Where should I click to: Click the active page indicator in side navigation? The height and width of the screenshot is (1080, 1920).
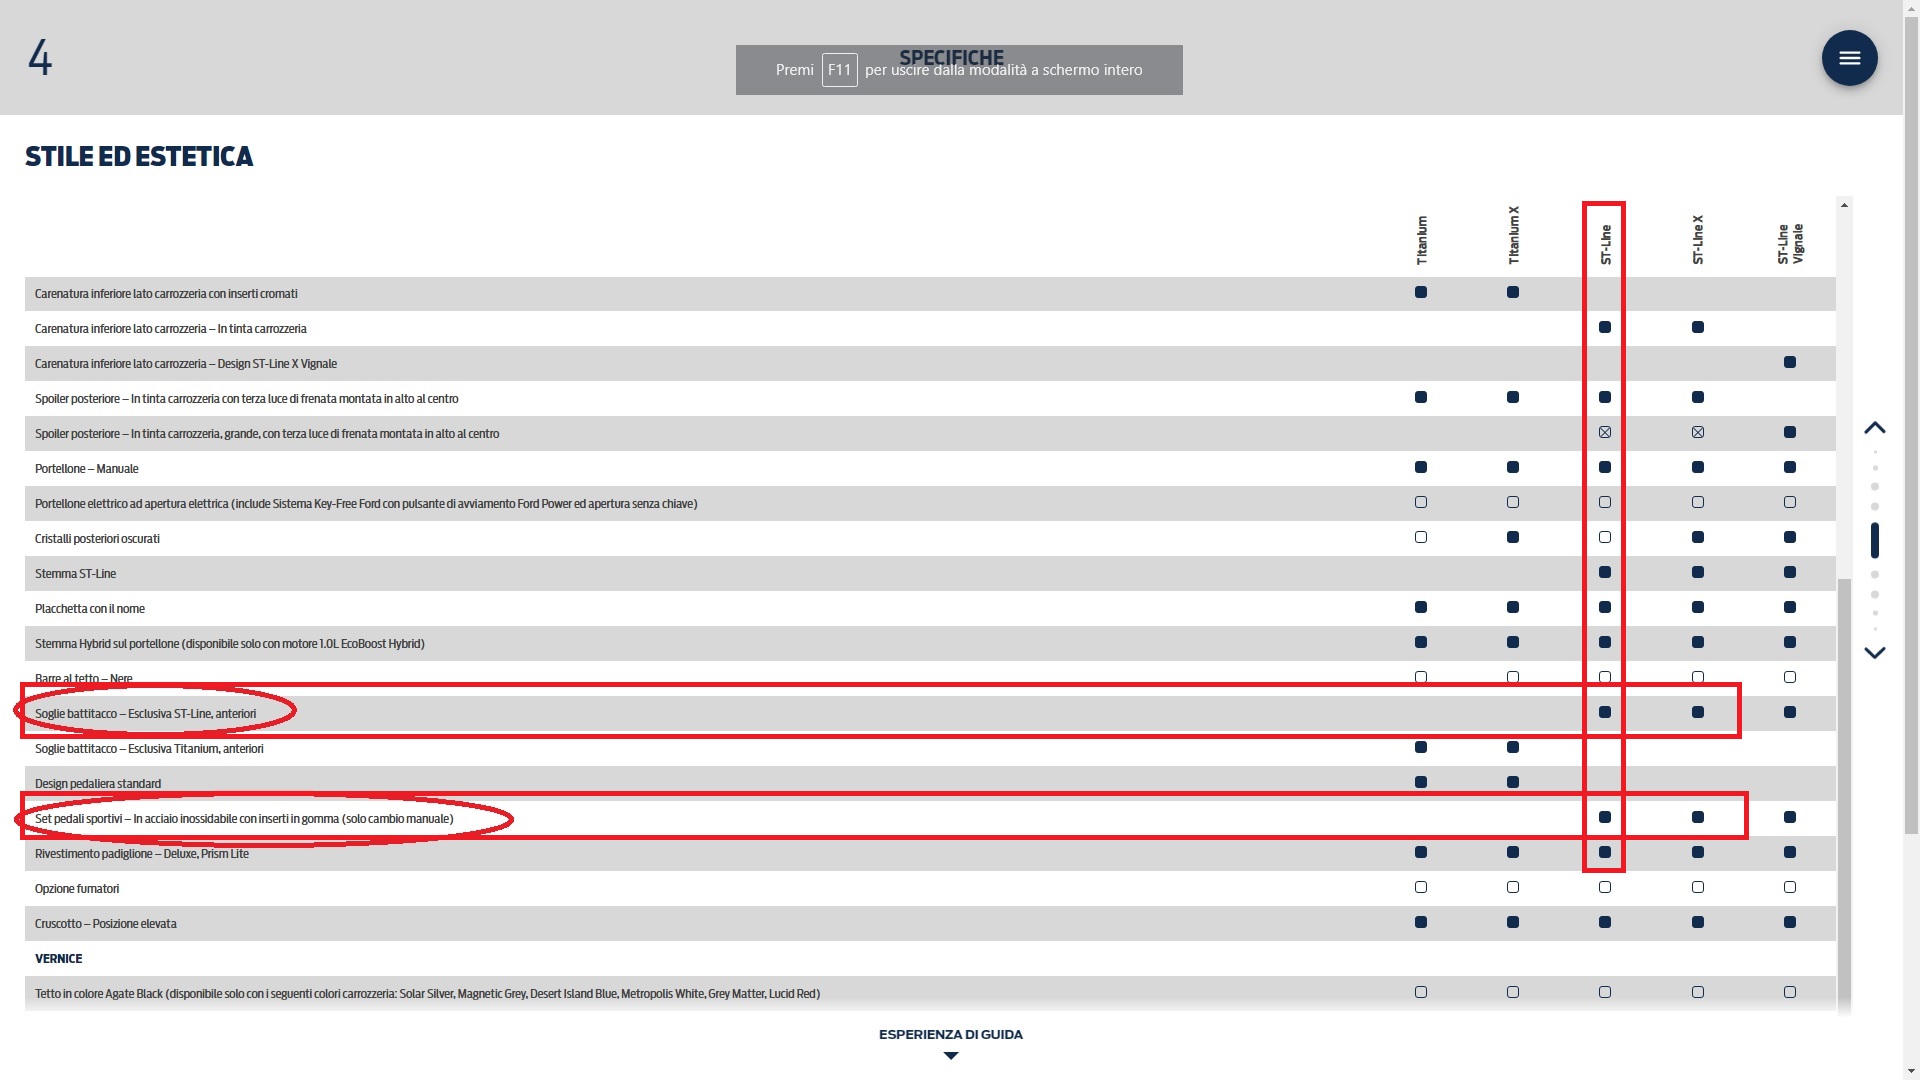click(1875, 540)
